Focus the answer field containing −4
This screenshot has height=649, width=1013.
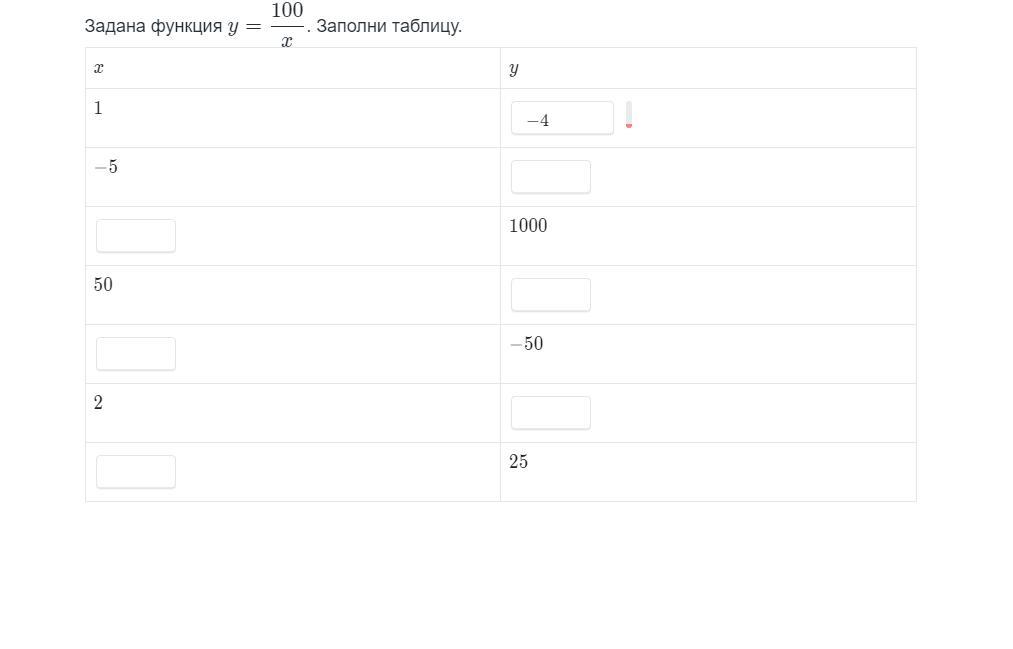pyautogui.click(x=562, y=118)
